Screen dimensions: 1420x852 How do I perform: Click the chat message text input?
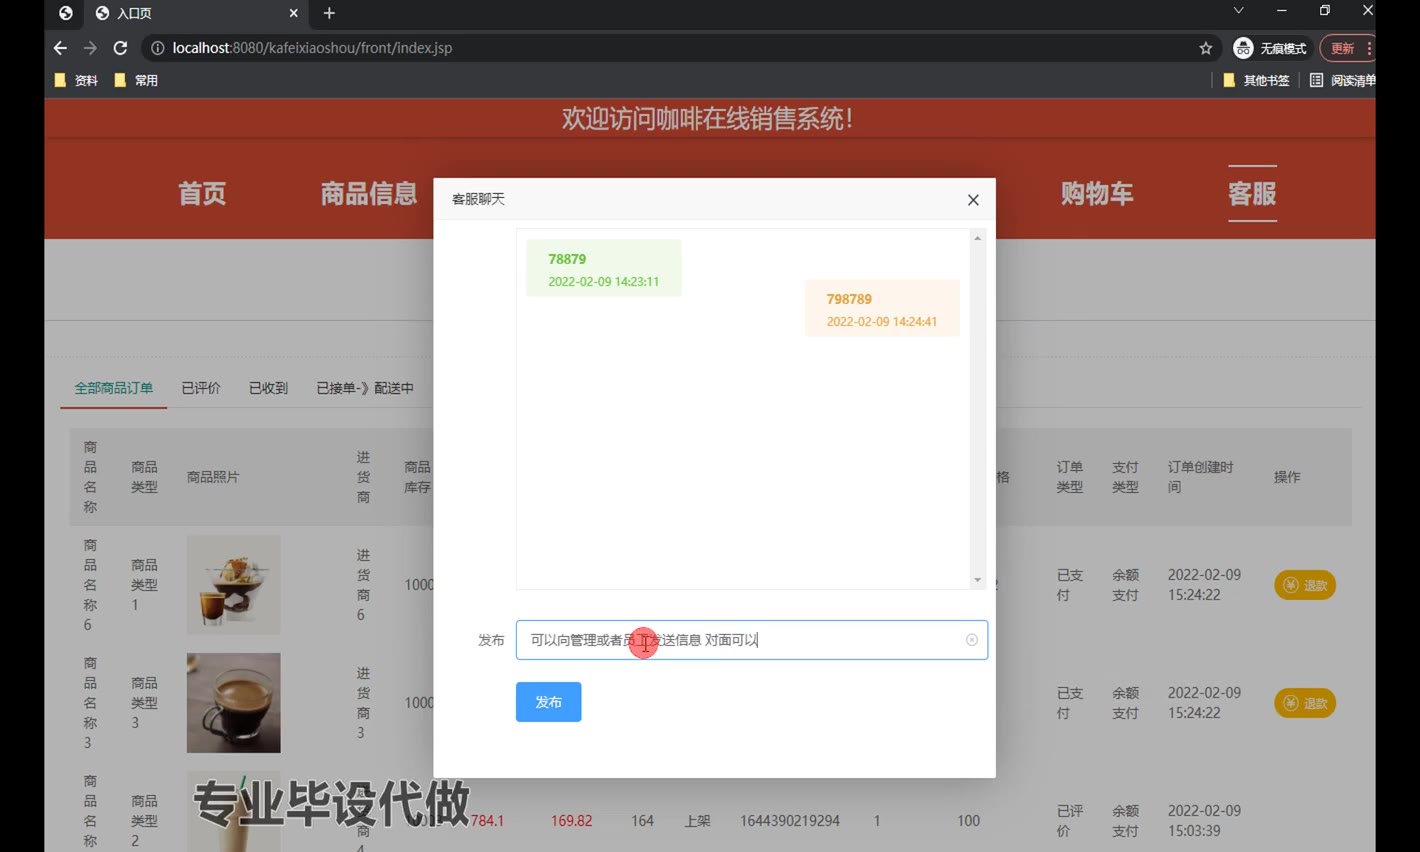740,640
